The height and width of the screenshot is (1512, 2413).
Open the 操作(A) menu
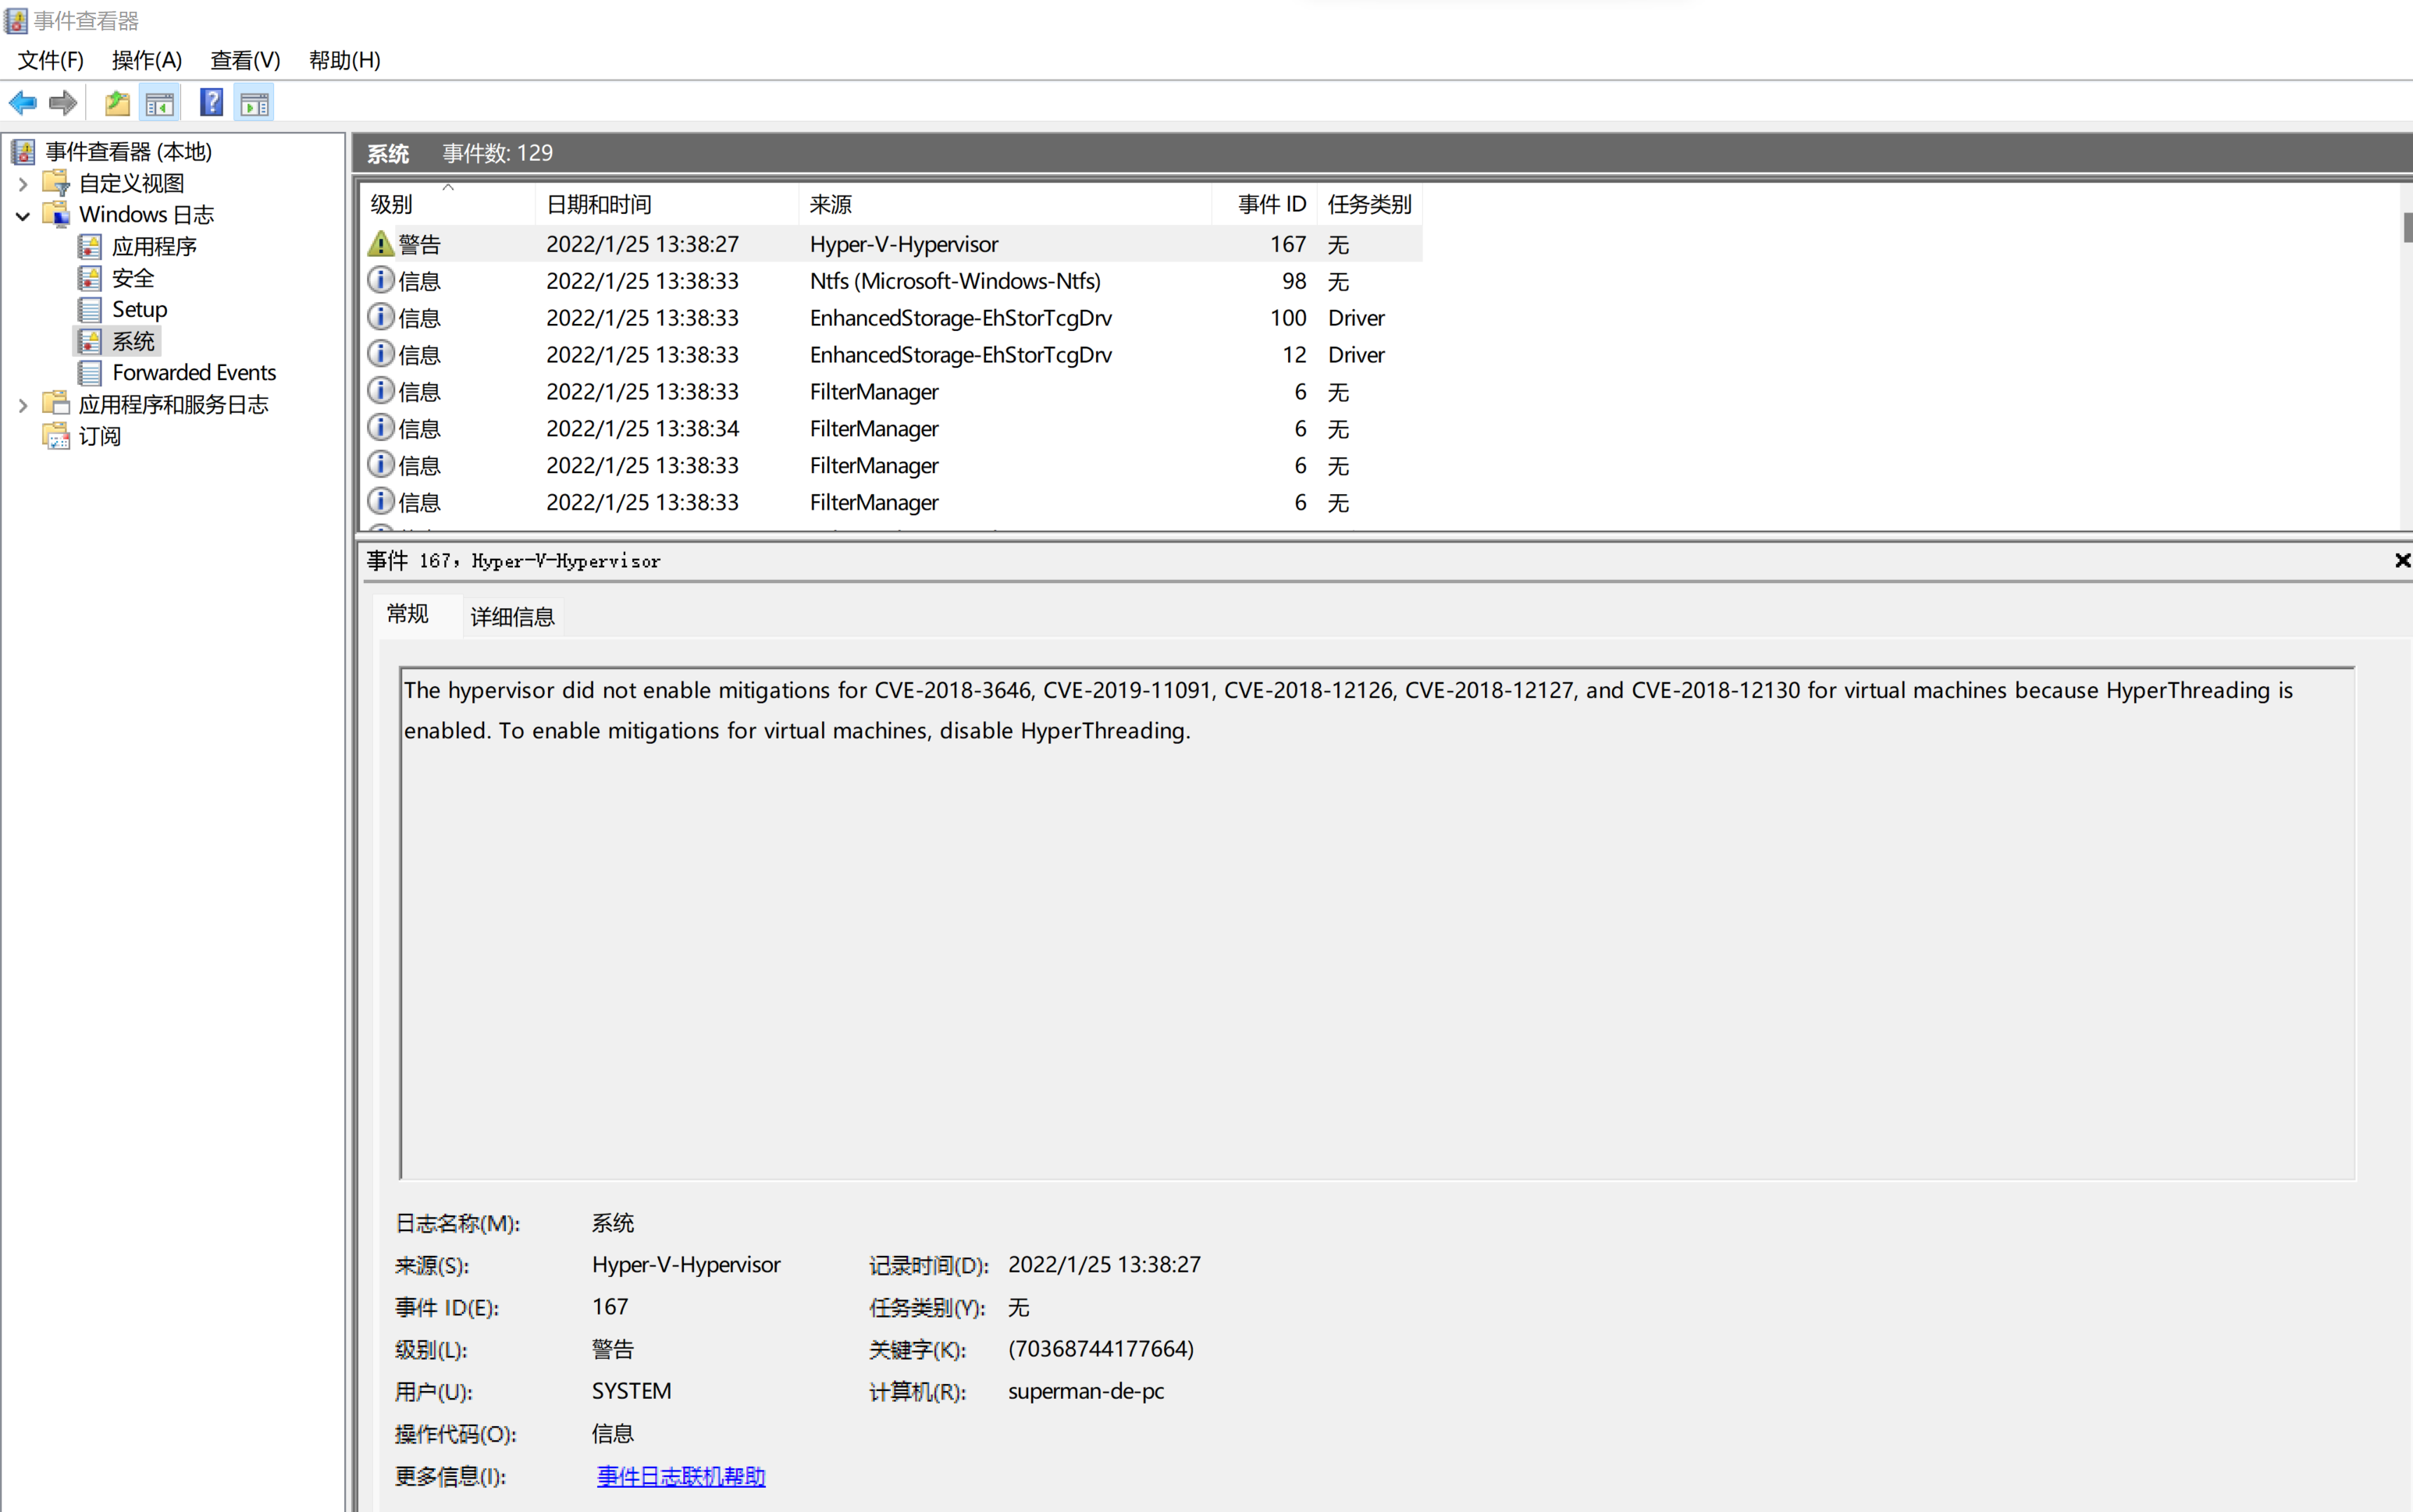coord(146,60)
